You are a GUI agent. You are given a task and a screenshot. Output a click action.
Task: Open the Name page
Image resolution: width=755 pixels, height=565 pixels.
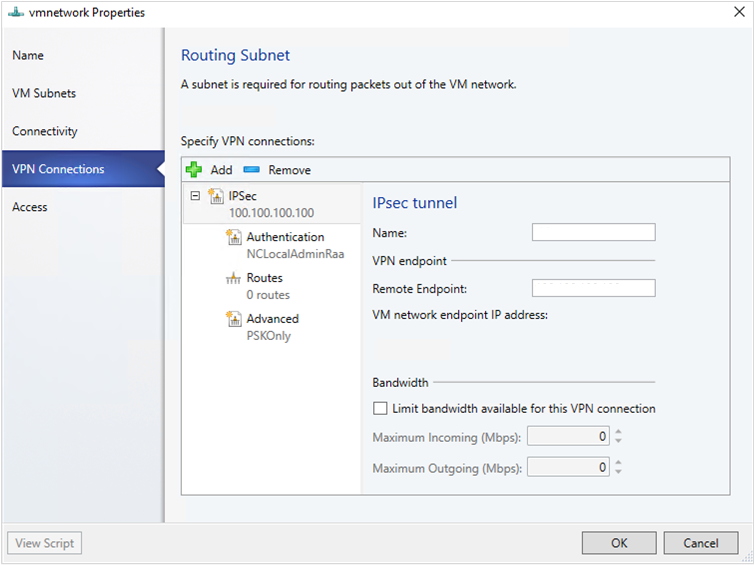coord(28,55)
